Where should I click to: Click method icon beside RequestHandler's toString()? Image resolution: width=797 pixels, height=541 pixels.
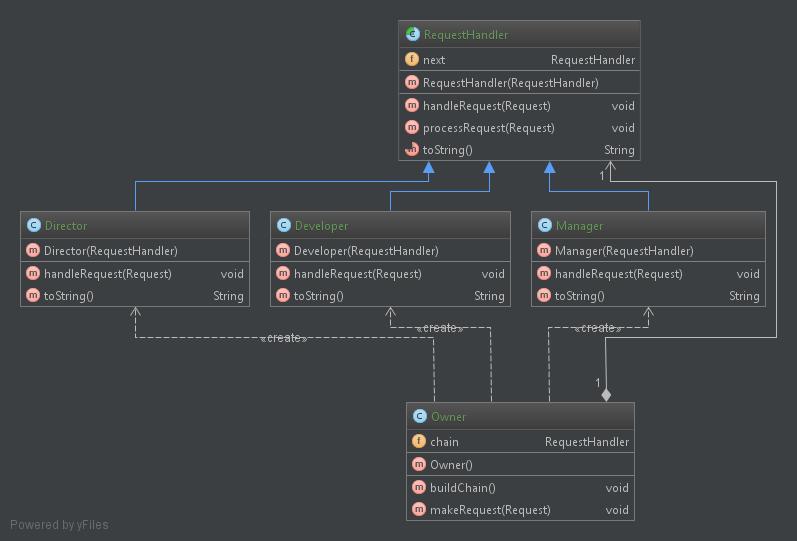pos(412,149)
